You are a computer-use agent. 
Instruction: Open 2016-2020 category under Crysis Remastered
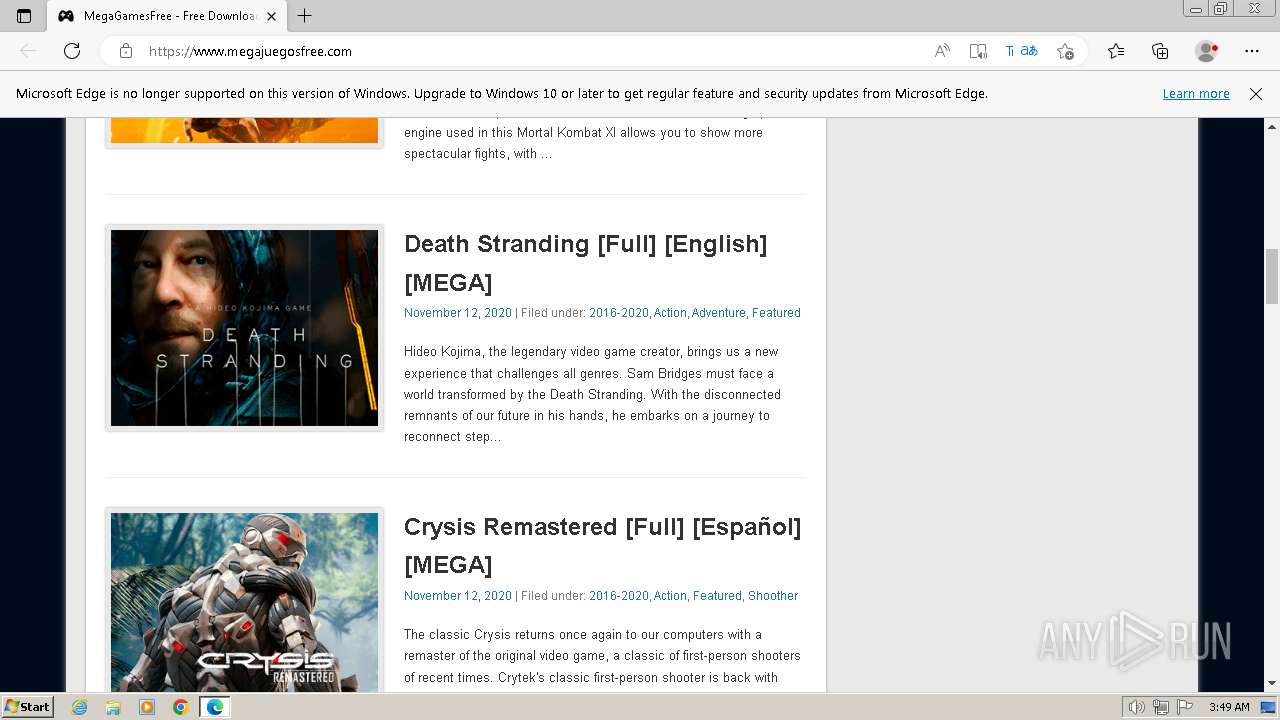point(618,596)
